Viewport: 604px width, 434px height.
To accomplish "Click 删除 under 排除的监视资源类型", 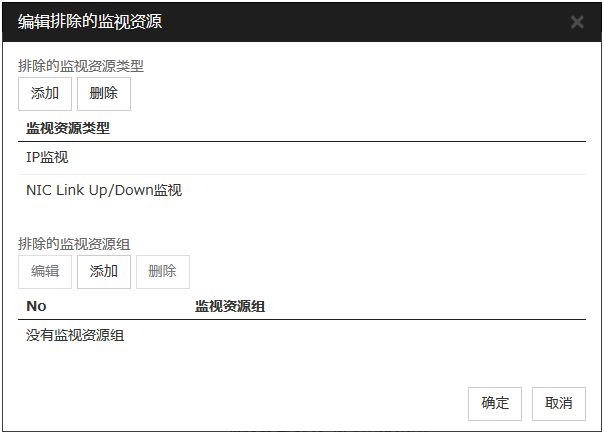I will pos(104,94).
